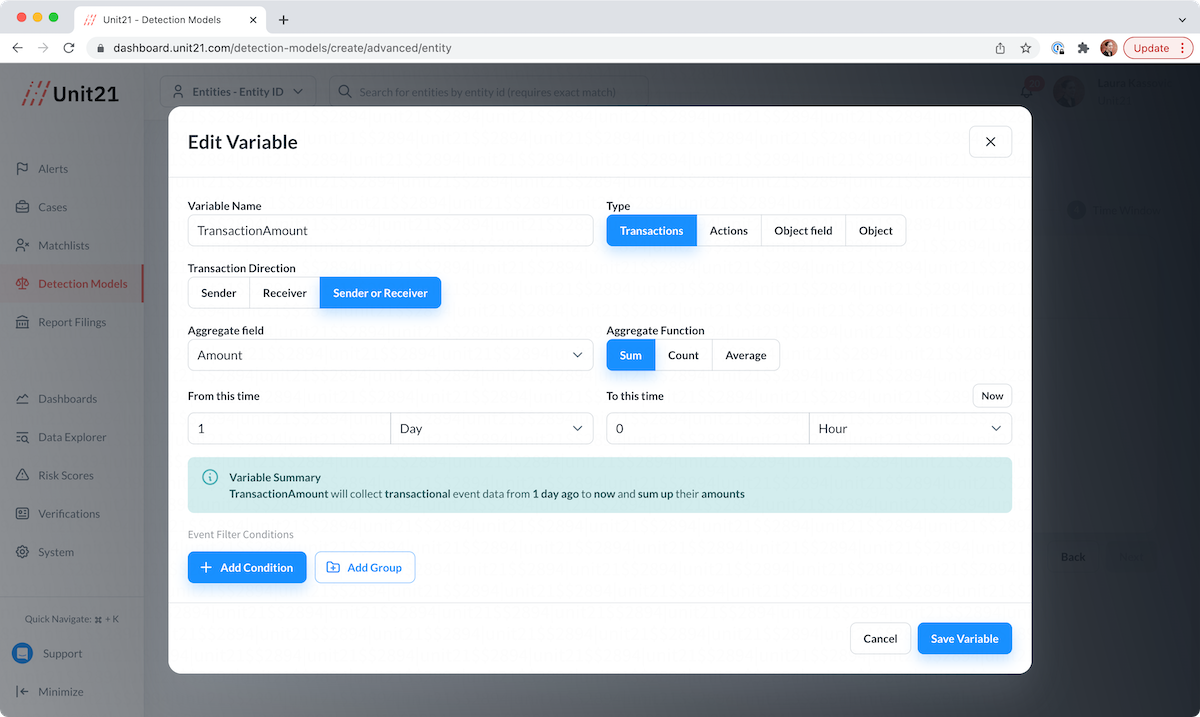Viewport: 1200px width, 717px height.
Task: Click Add Condition button
Action: [x=247, y=567]
